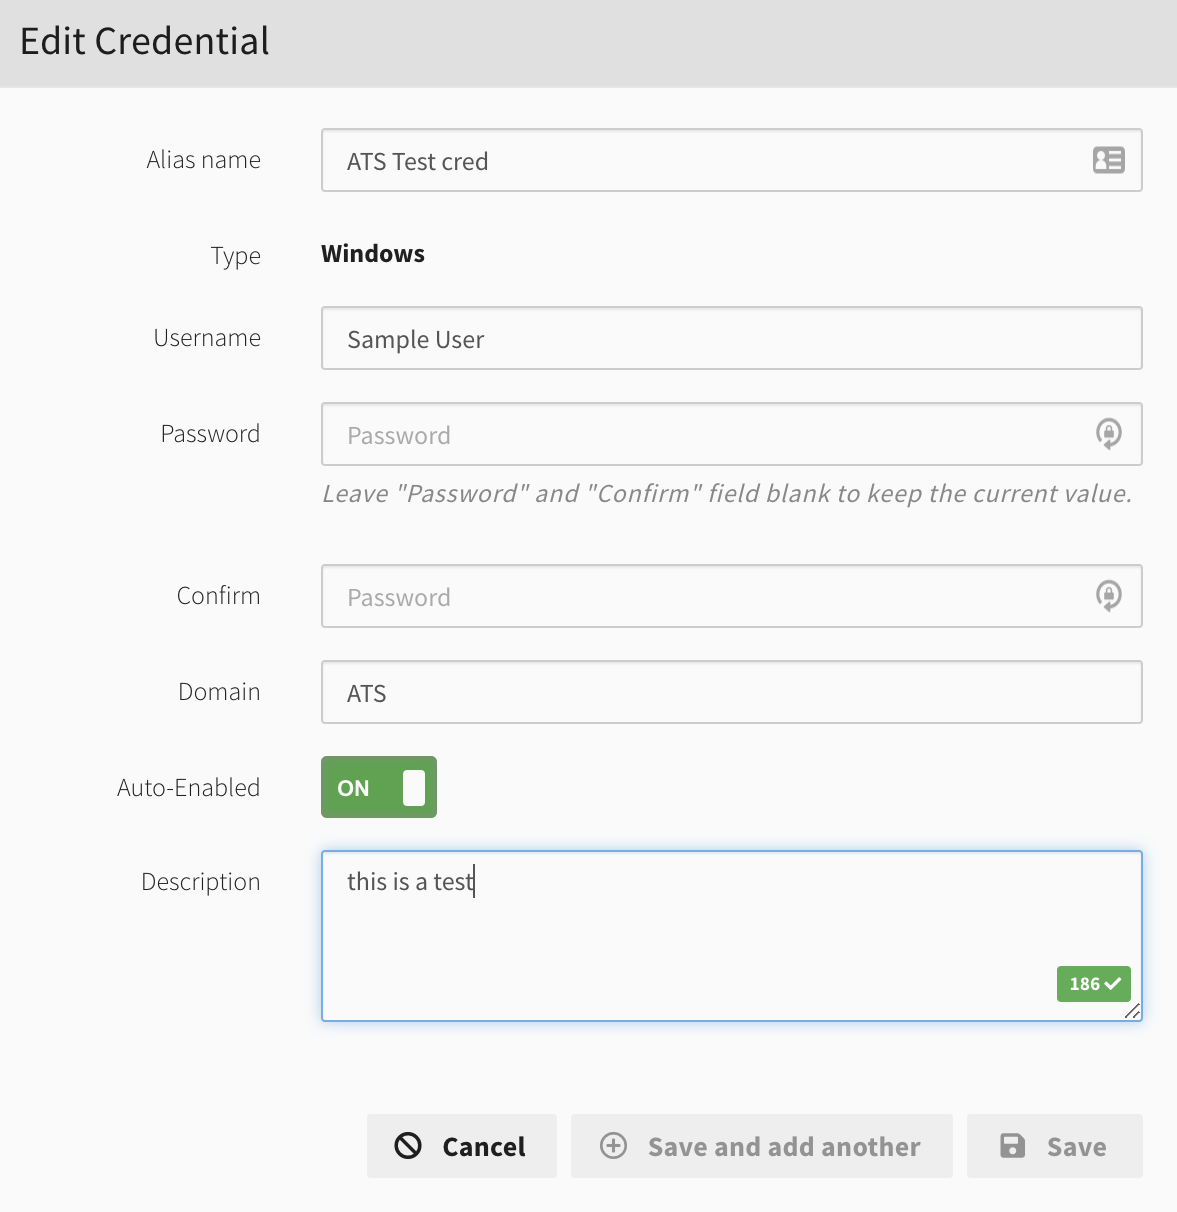Click into the Username field
The width and height of the screenshot is (1177, 1212).
[730, 338]
